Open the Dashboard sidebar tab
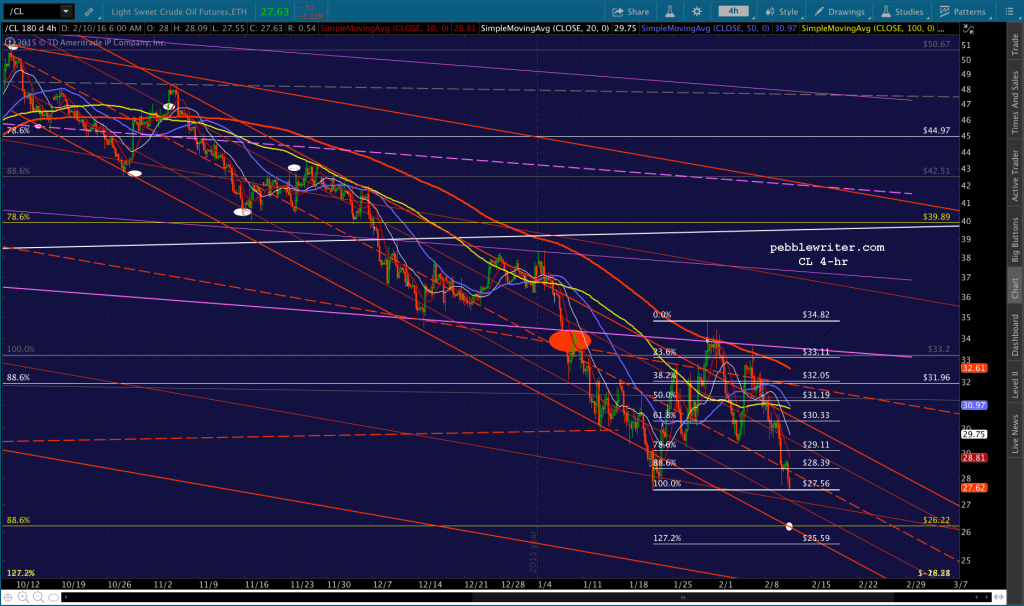 coord(1015,335)
